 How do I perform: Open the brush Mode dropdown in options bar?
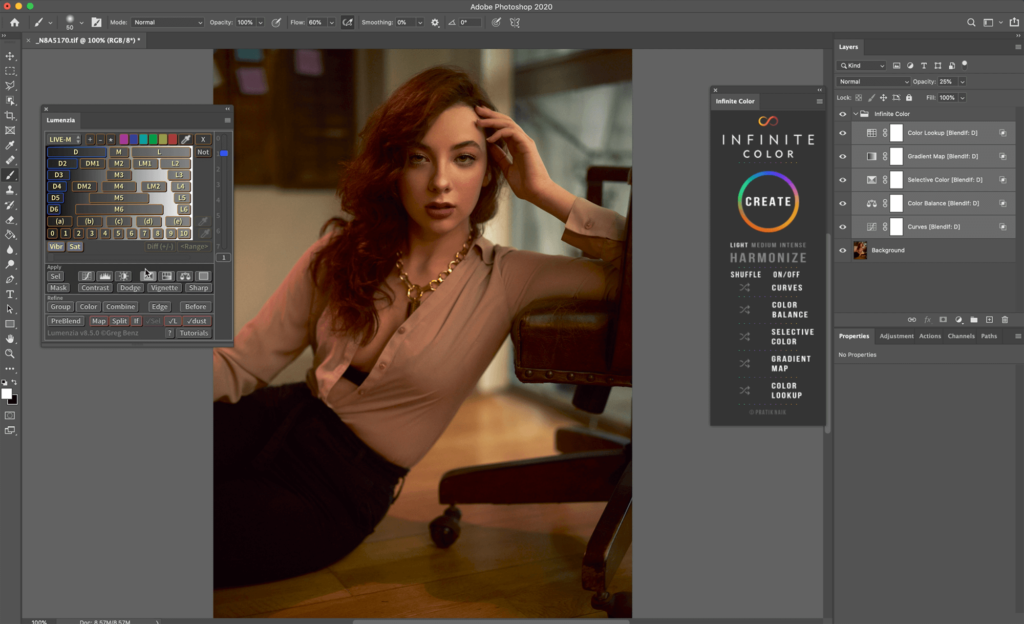[168, 22]
